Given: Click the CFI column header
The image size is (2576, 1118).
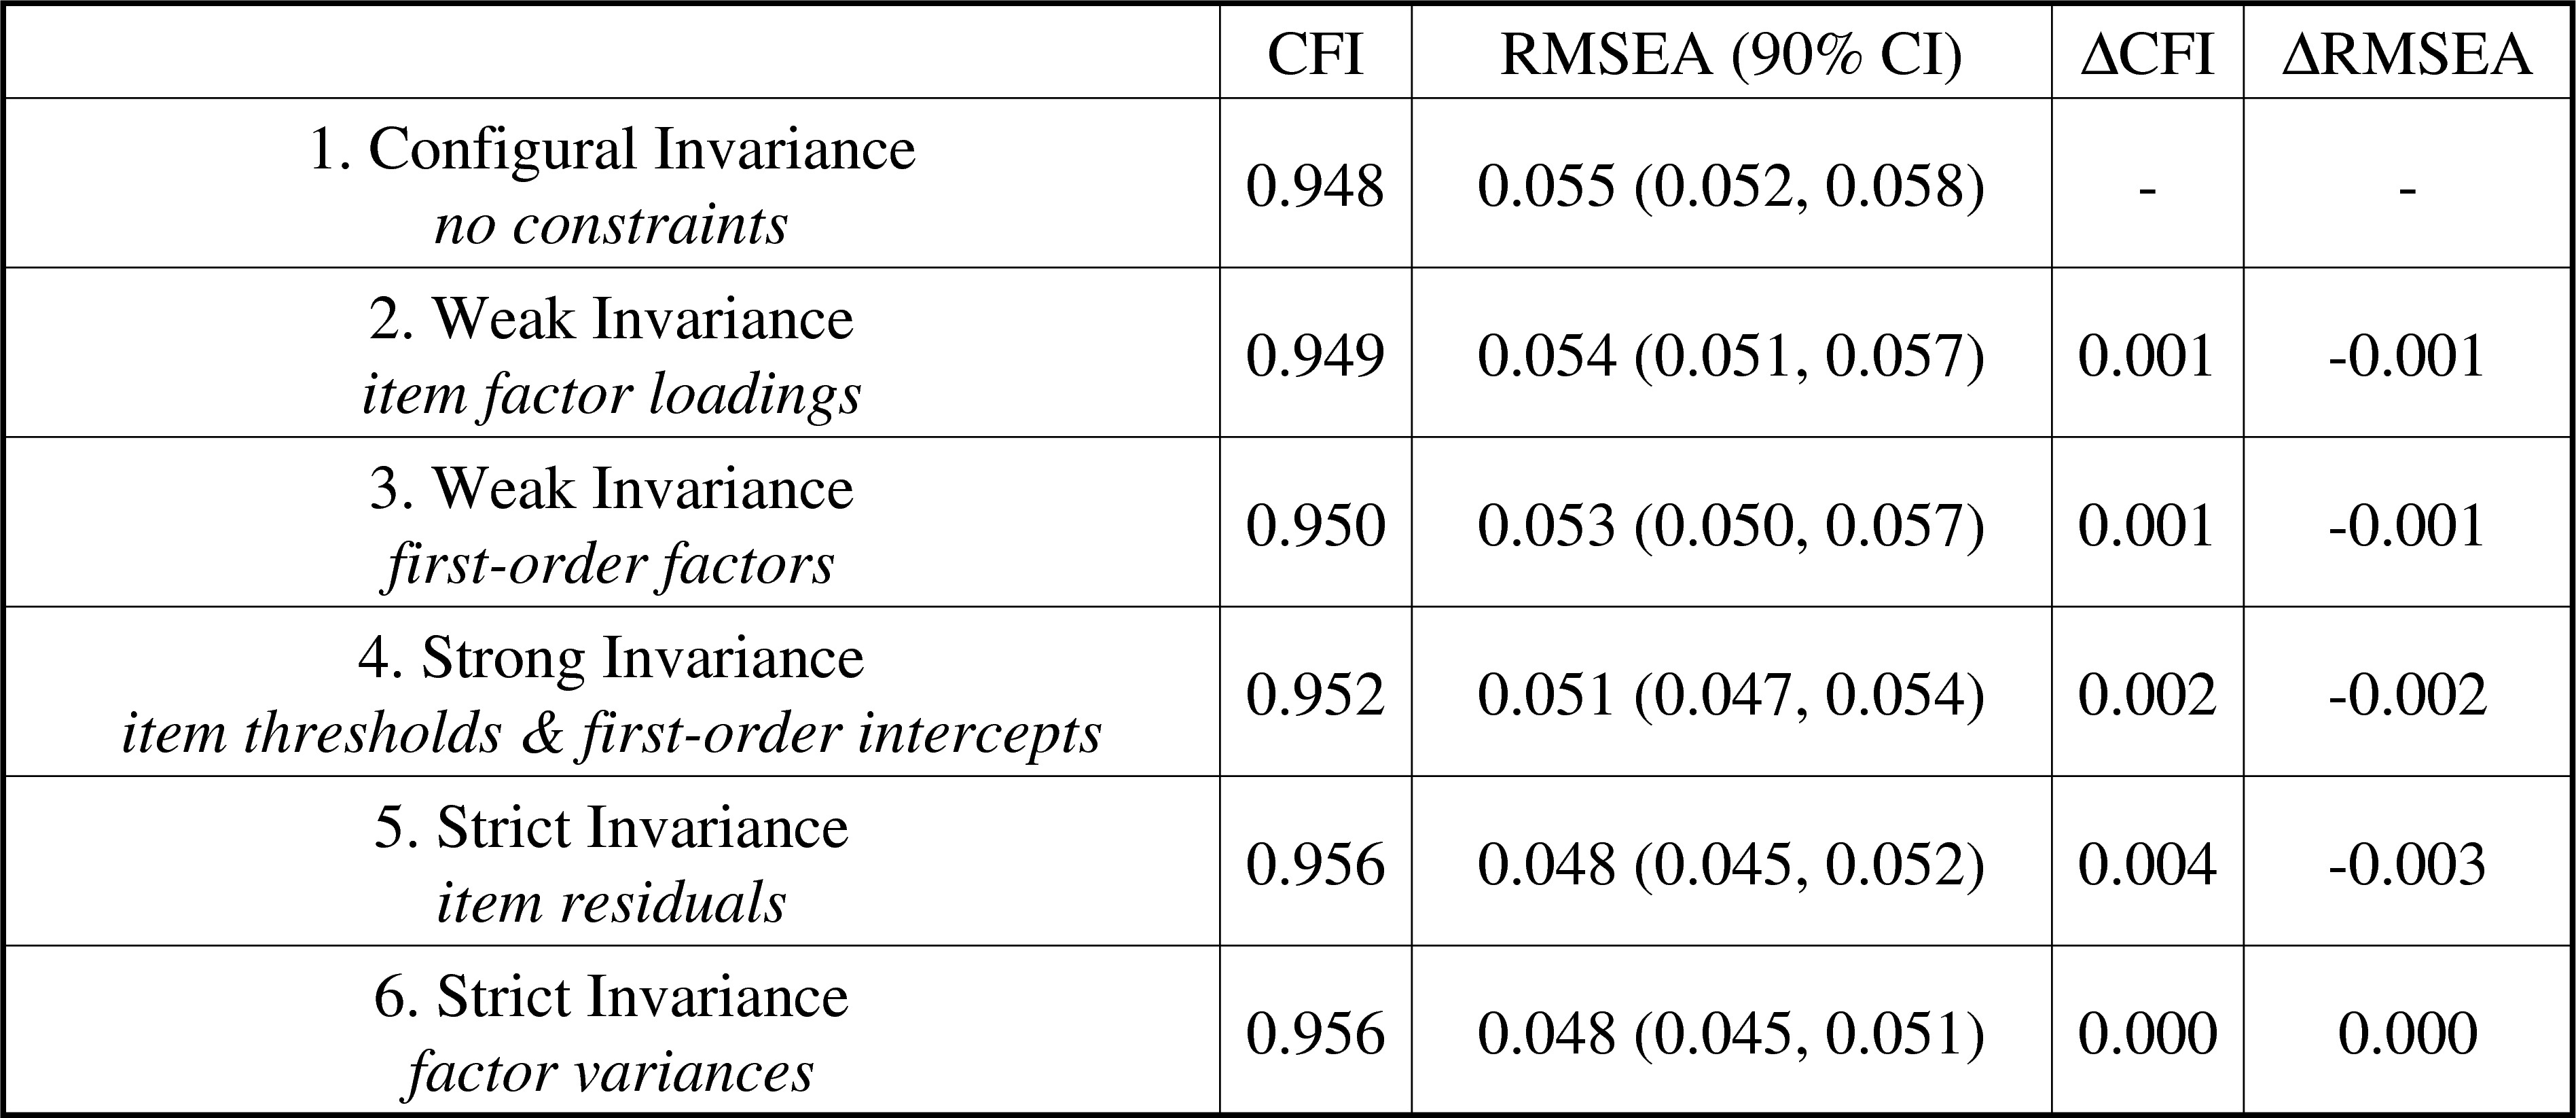Looking at the screenshot, I should point(1315,55).
